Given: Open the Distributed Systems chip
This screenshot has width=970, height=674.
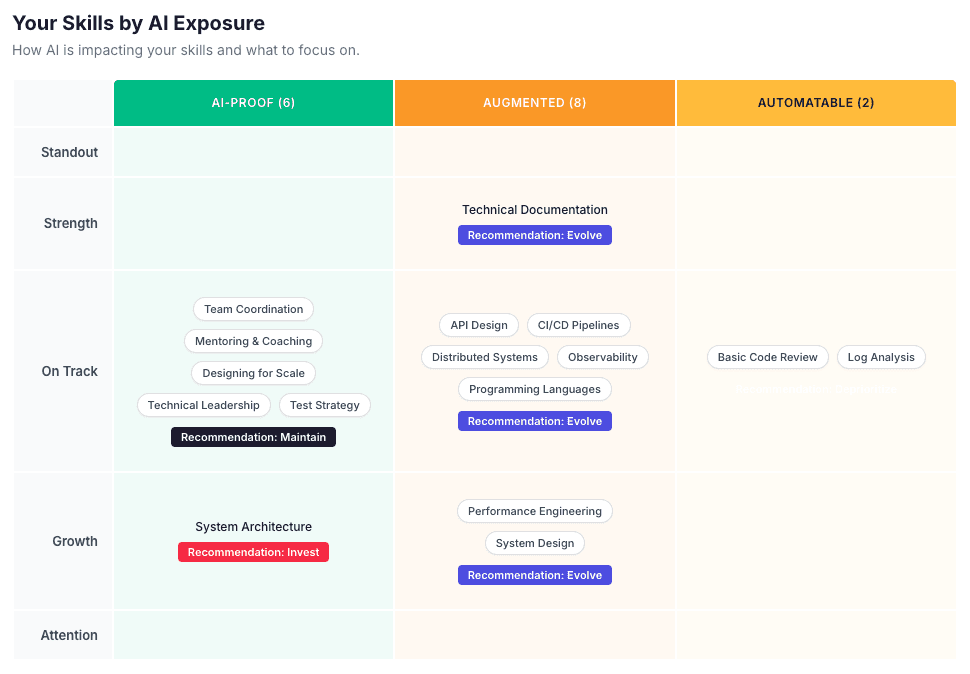Looking at the screenshot, I should tap(485, 357).
